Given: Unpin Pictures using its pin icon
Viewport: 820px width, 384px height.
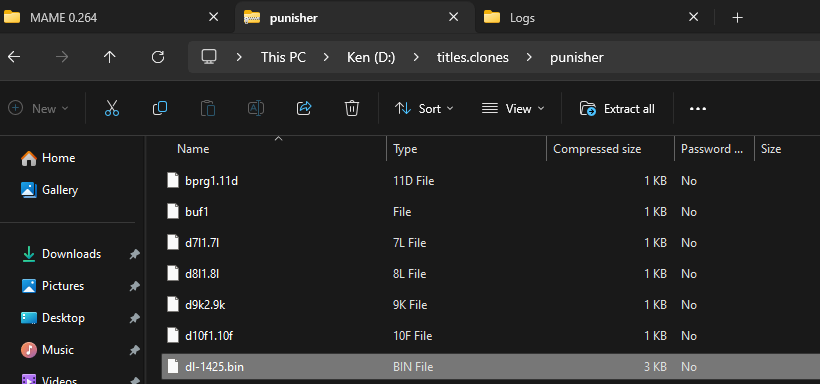Looking at the screenshot, I should click(x=134, y=286).
